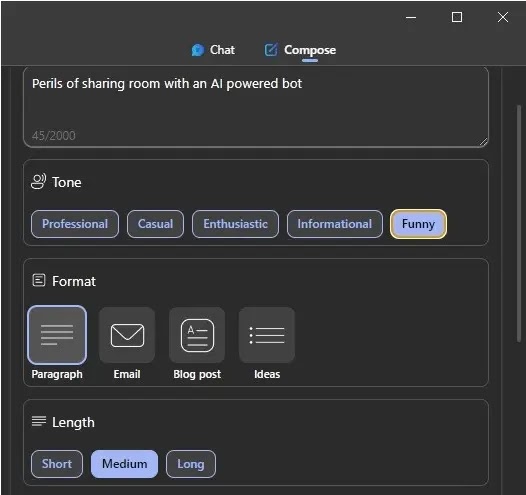Click the "Blog post" label text
This screenshot has height=495, width=526.
coord(197,374)
